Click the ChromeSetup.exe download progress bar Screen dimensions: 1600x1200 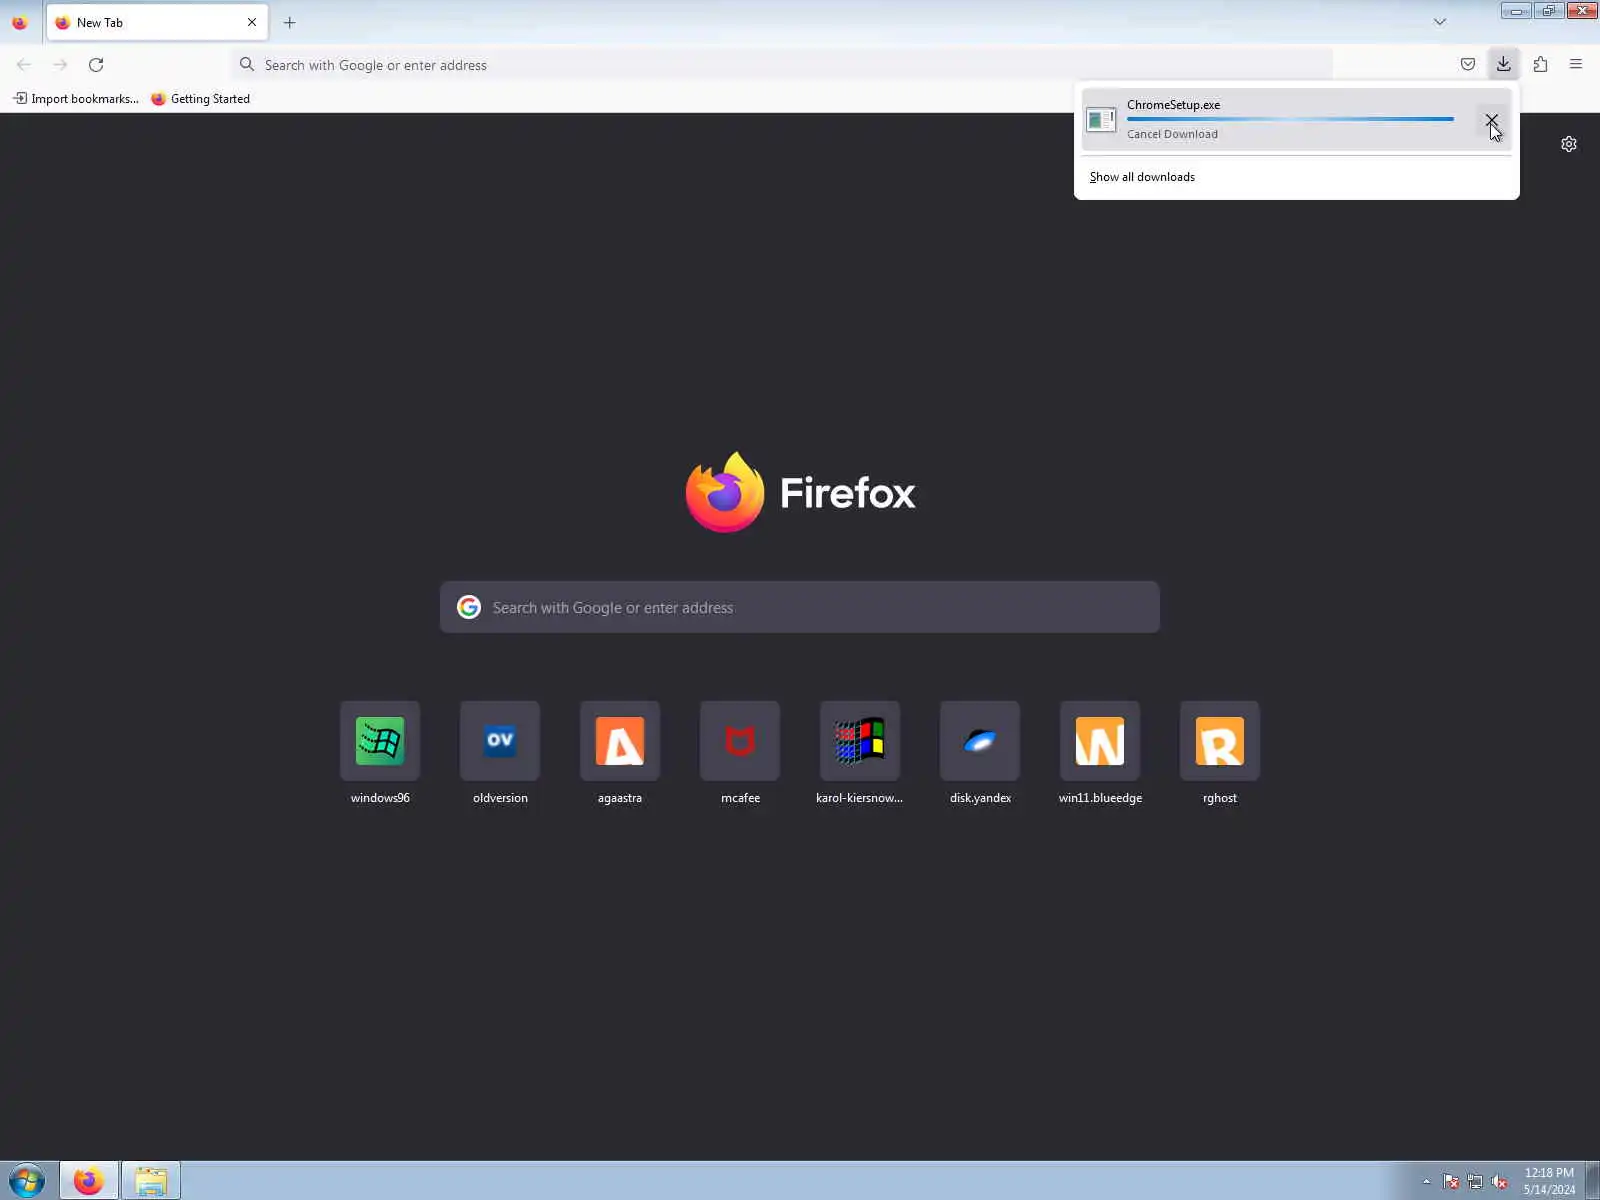1290,119
